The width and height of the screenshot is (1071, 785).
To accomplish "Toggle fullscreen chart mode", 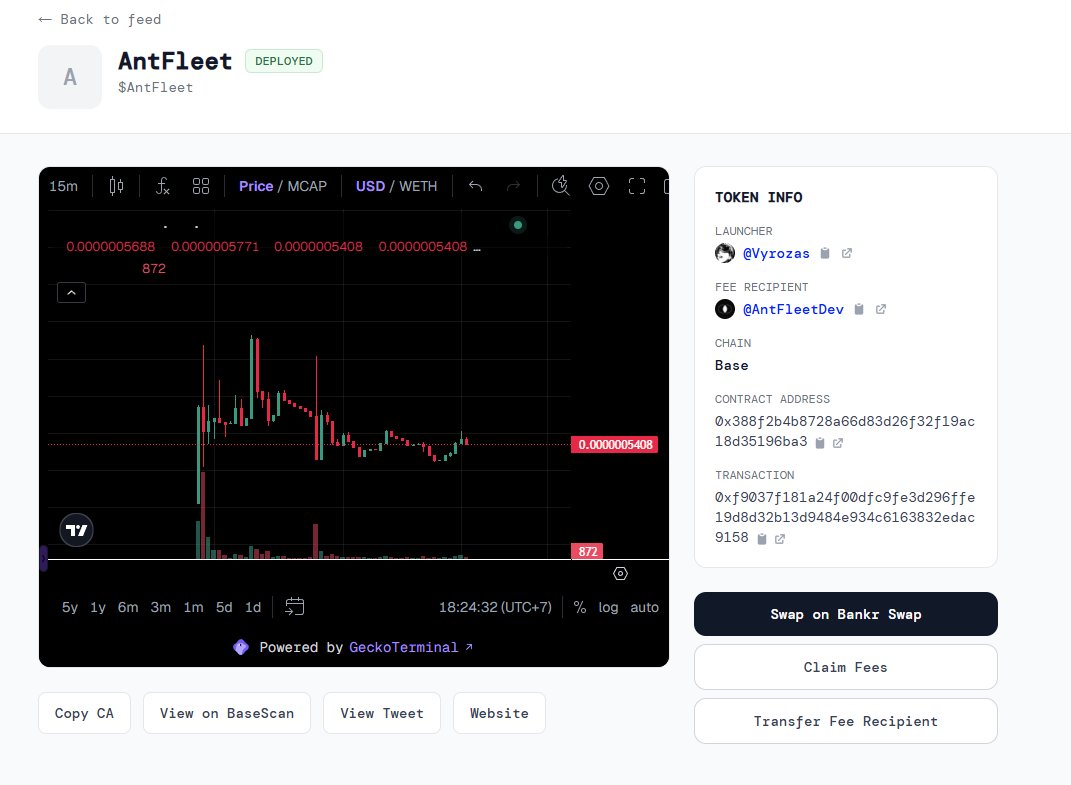I will coord(637,186).
